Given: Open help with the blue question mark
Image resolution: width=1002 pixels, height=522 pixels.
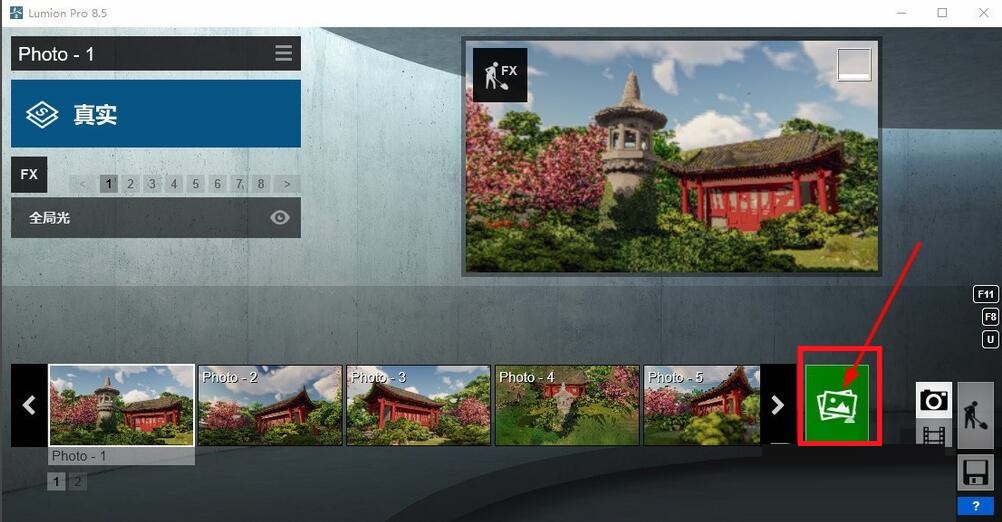Looking at the screenshot, I should click(x=975, y=506).
